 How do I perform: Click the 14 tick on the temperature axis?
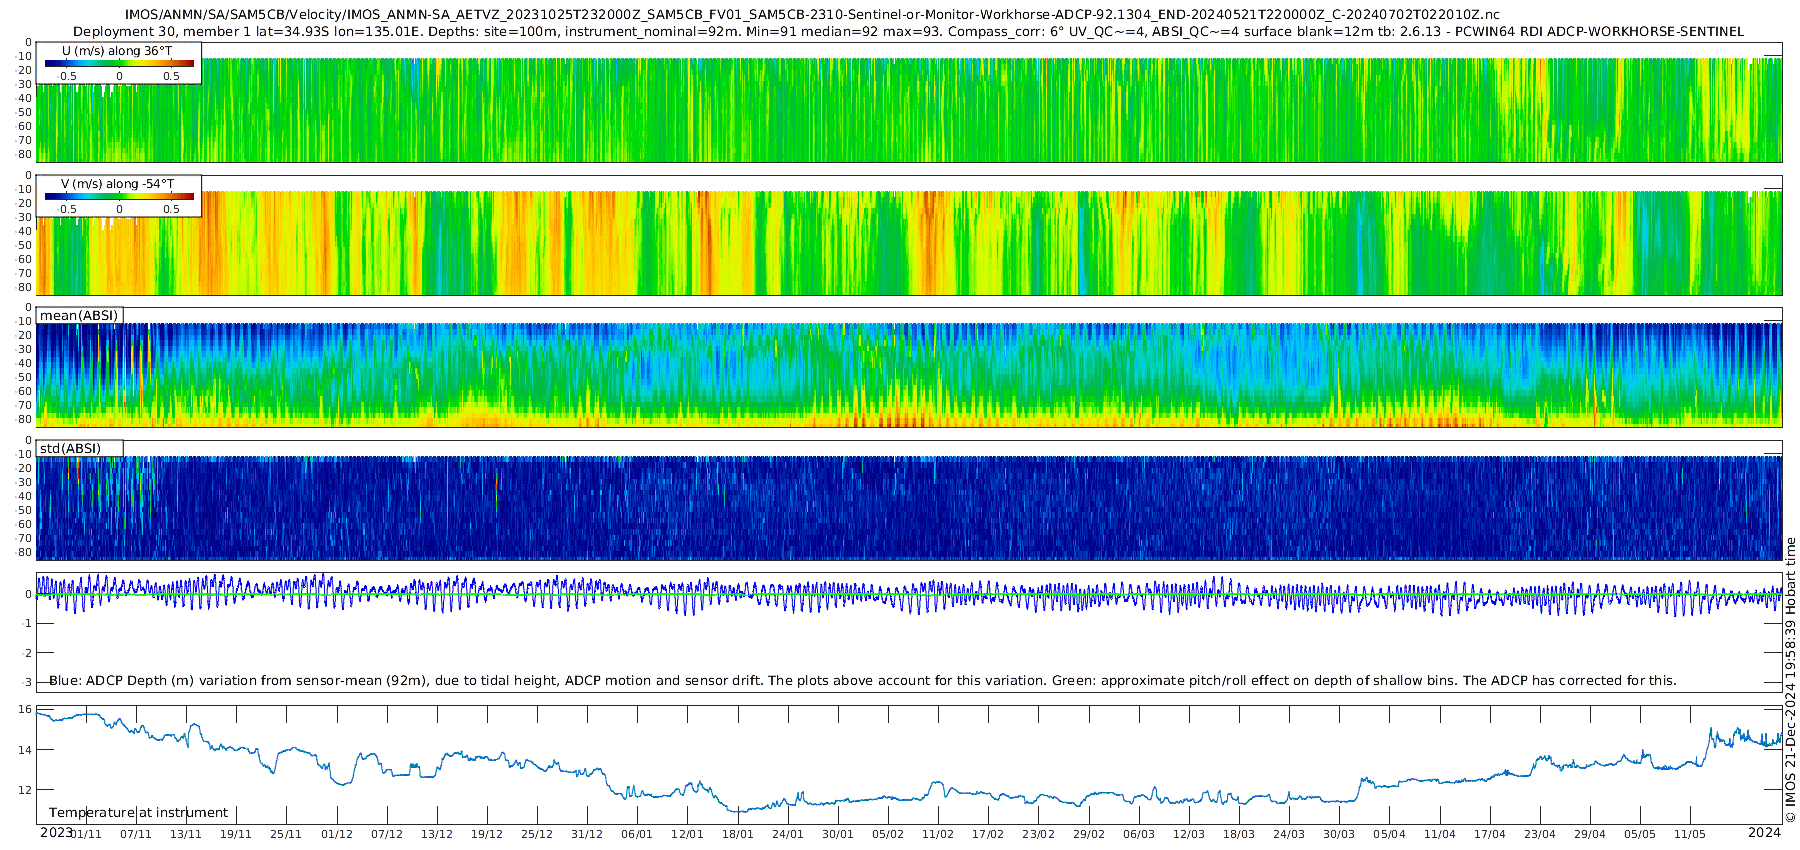pos(26,750)
